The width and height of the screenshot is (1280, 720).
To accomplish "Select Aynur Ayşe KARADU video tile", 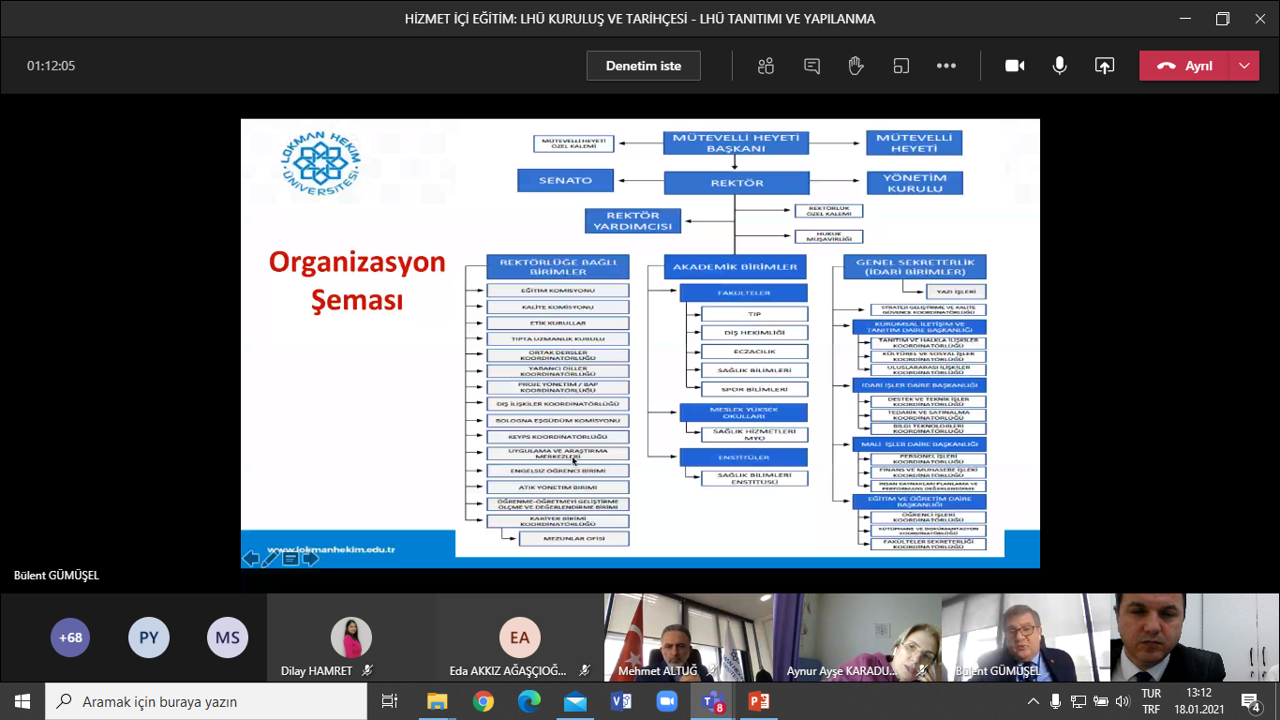I will tap(857, 638).
